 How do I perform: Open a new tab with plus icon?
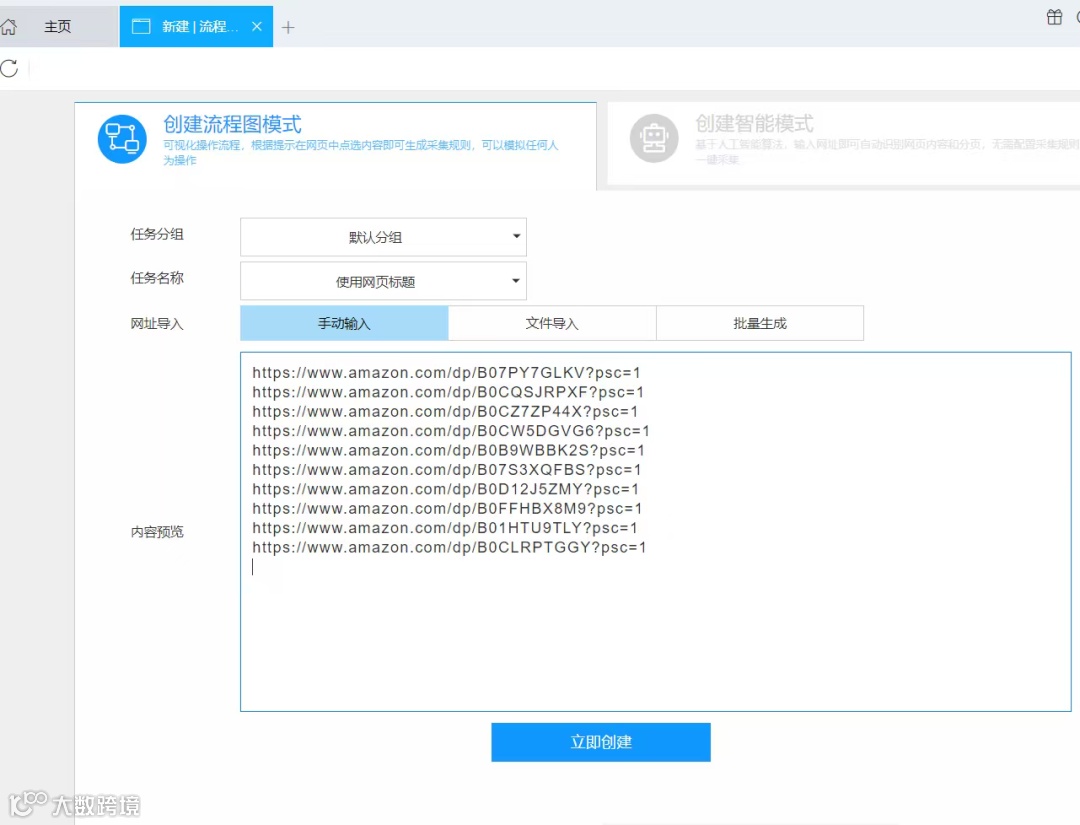pos(288,28)
